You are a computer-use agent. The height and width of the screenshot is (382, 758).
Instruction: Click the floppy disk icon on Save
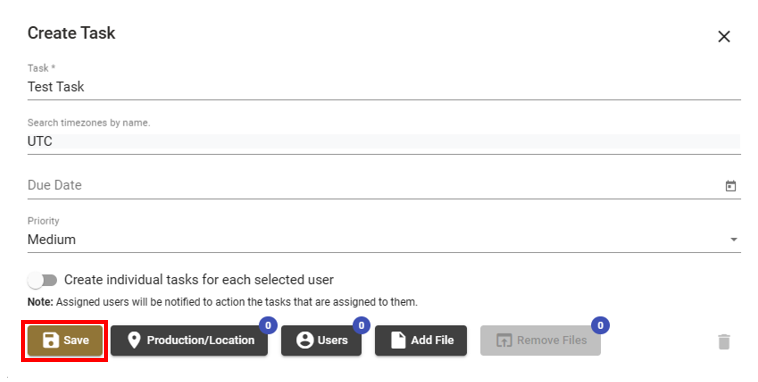coord(50,340)
